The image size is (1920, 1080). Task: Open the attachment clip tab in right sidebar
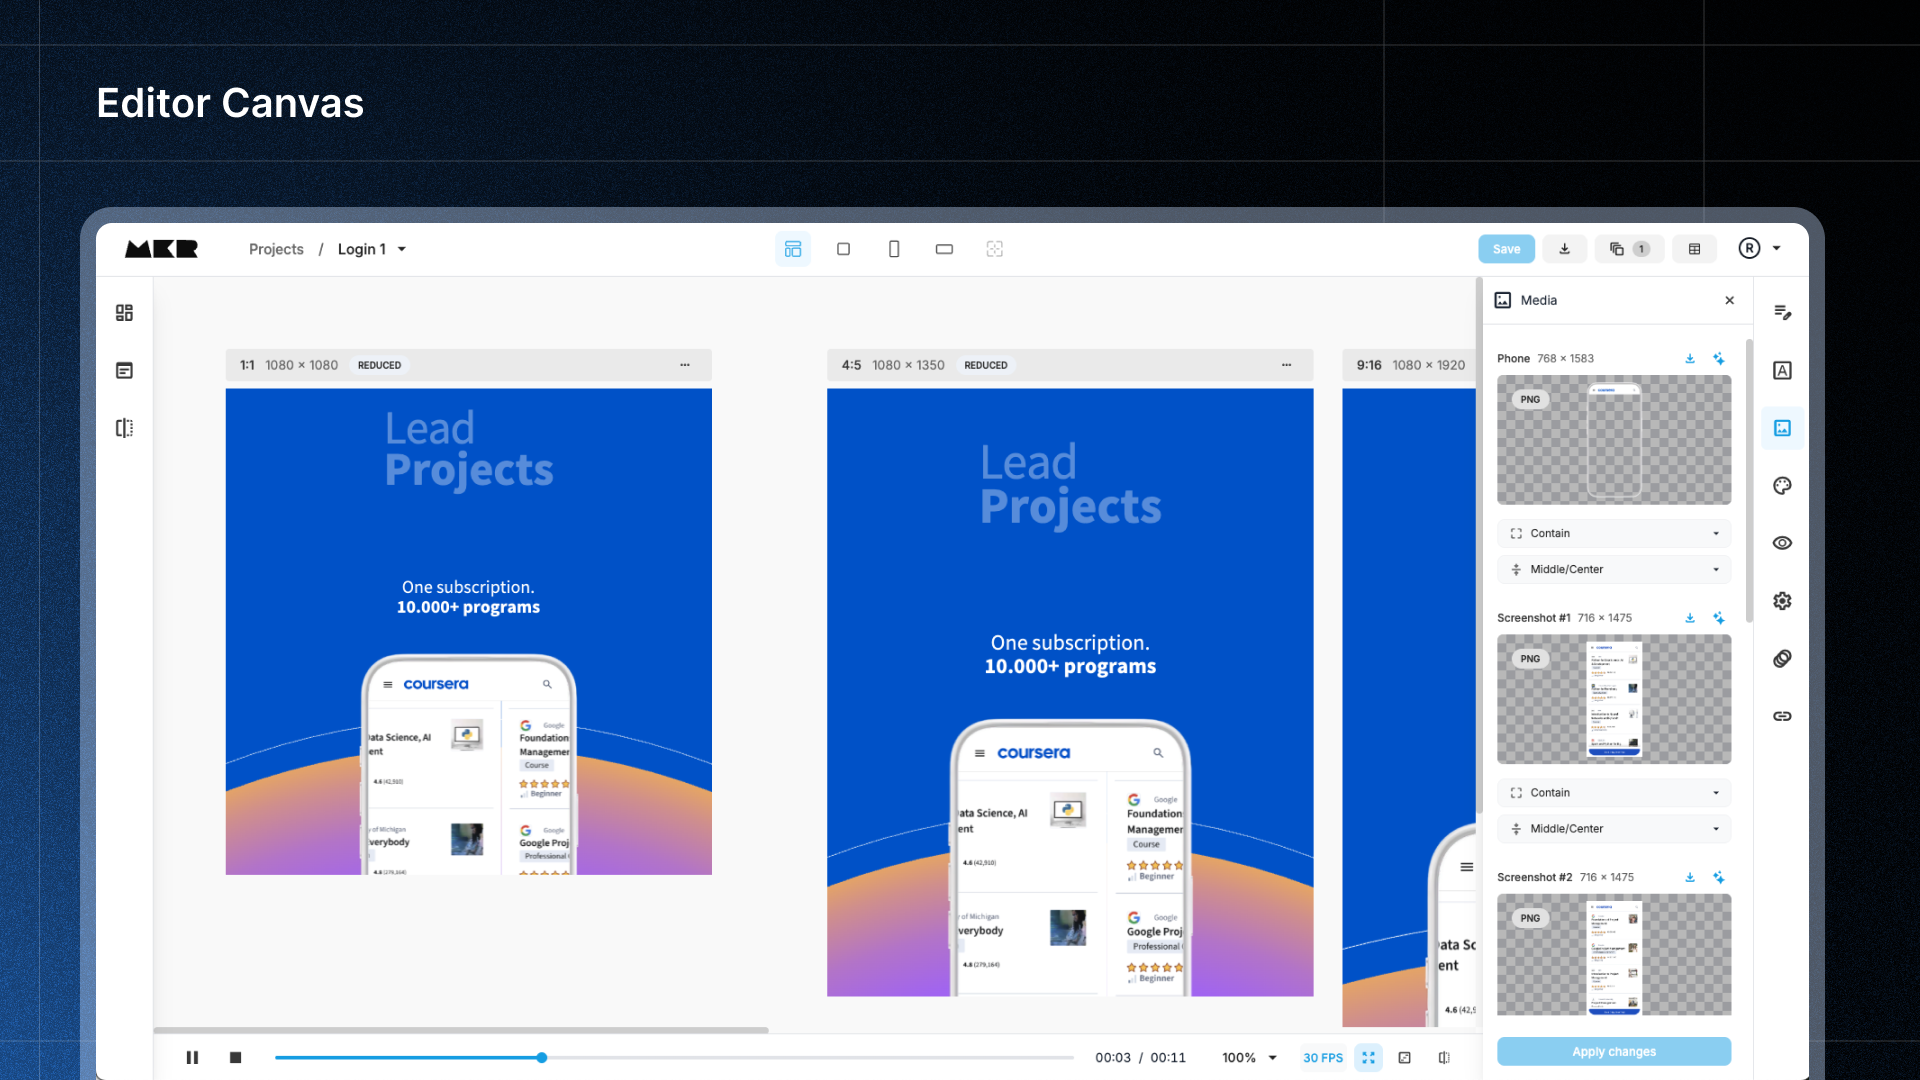pyautogui.click(x=1782, y=658)
